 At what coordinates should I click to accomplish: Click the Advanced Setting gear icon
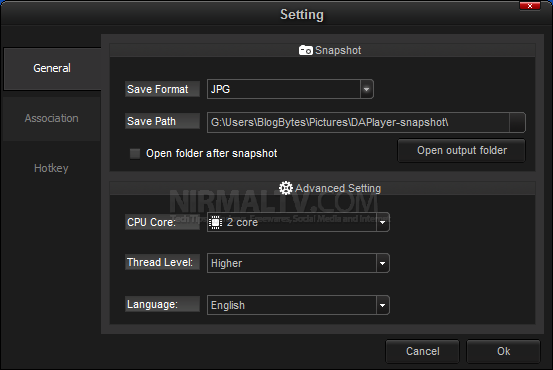point(286,188)
